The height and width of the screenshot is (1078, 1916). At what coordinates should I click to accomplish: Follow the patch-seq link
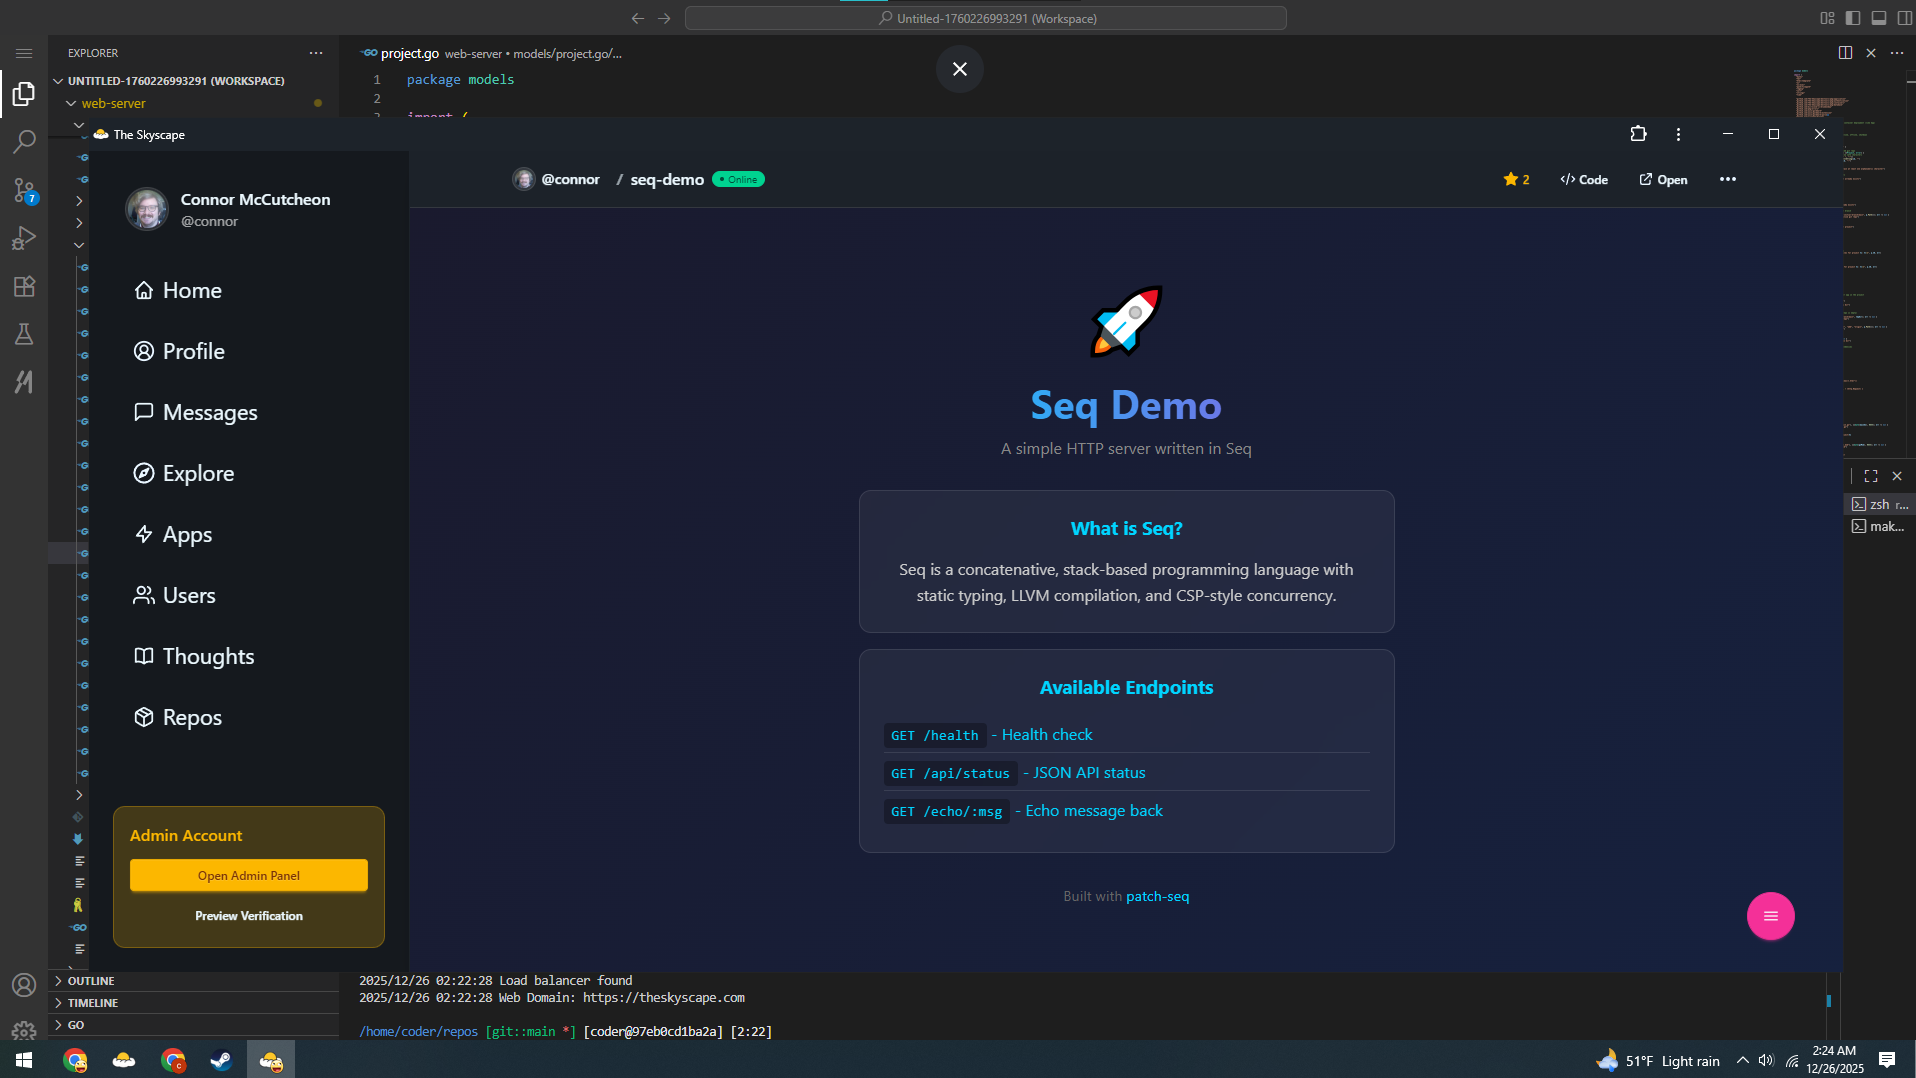1157,897
